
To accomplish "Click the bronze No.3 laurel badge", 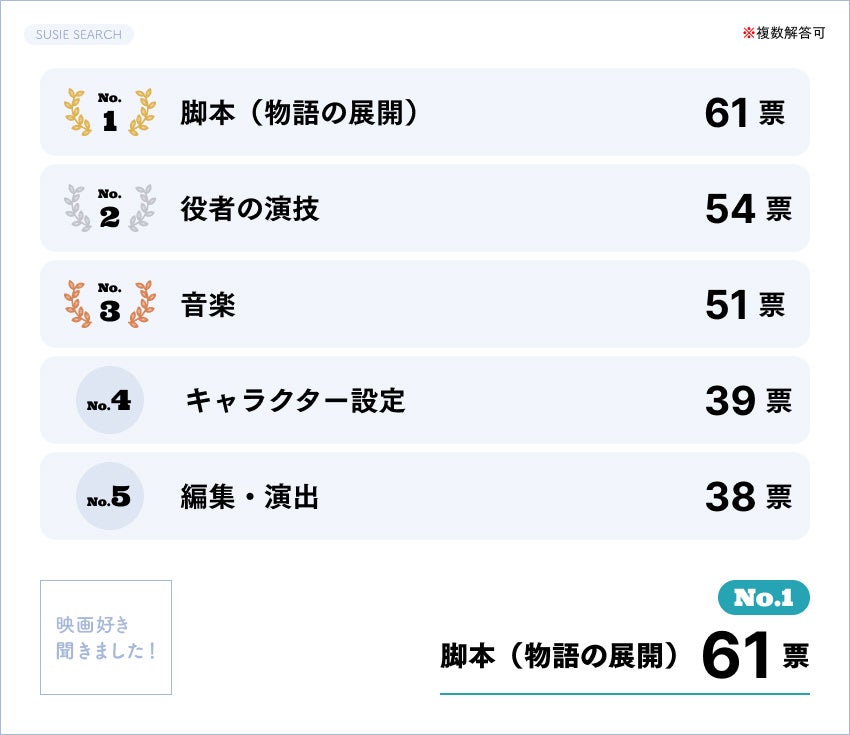I will pyautogui.click(x=110, y=304).
